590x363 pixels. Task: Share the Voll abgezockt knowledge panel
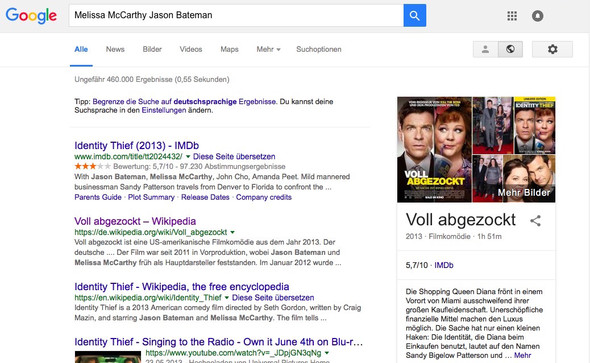(535, 221)
